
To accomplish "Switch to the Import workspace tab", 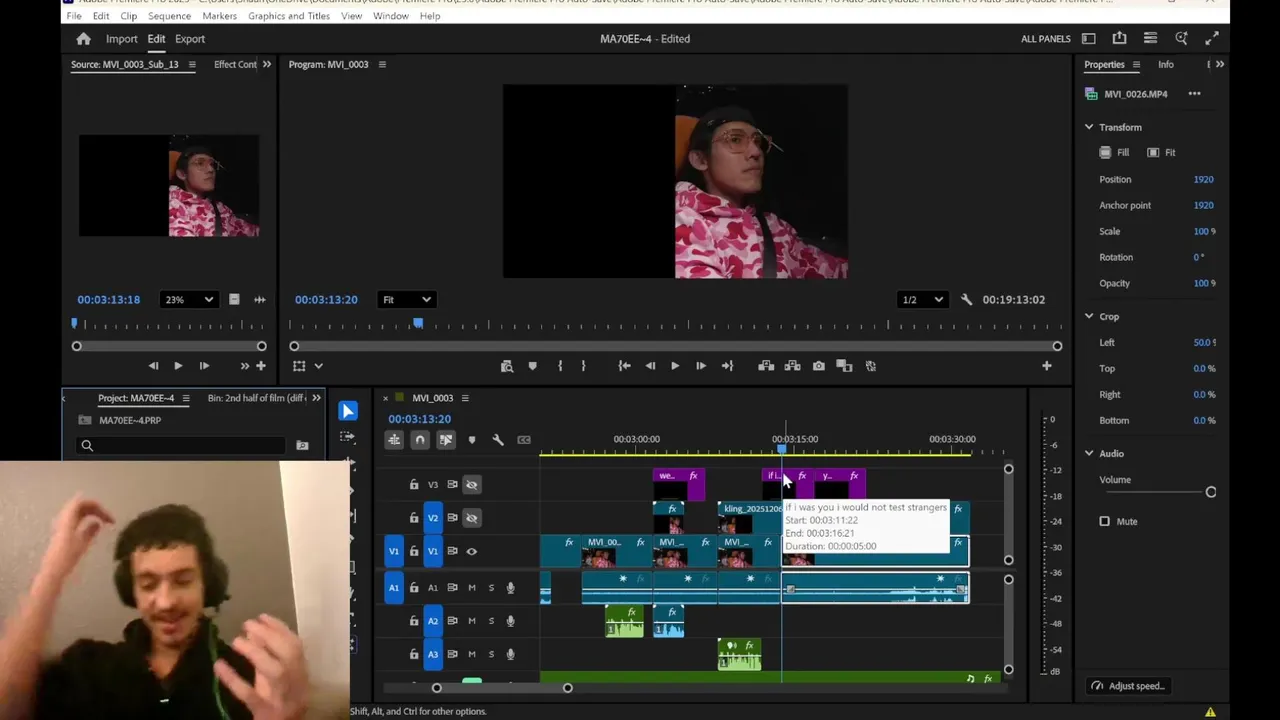I will 122,39.
